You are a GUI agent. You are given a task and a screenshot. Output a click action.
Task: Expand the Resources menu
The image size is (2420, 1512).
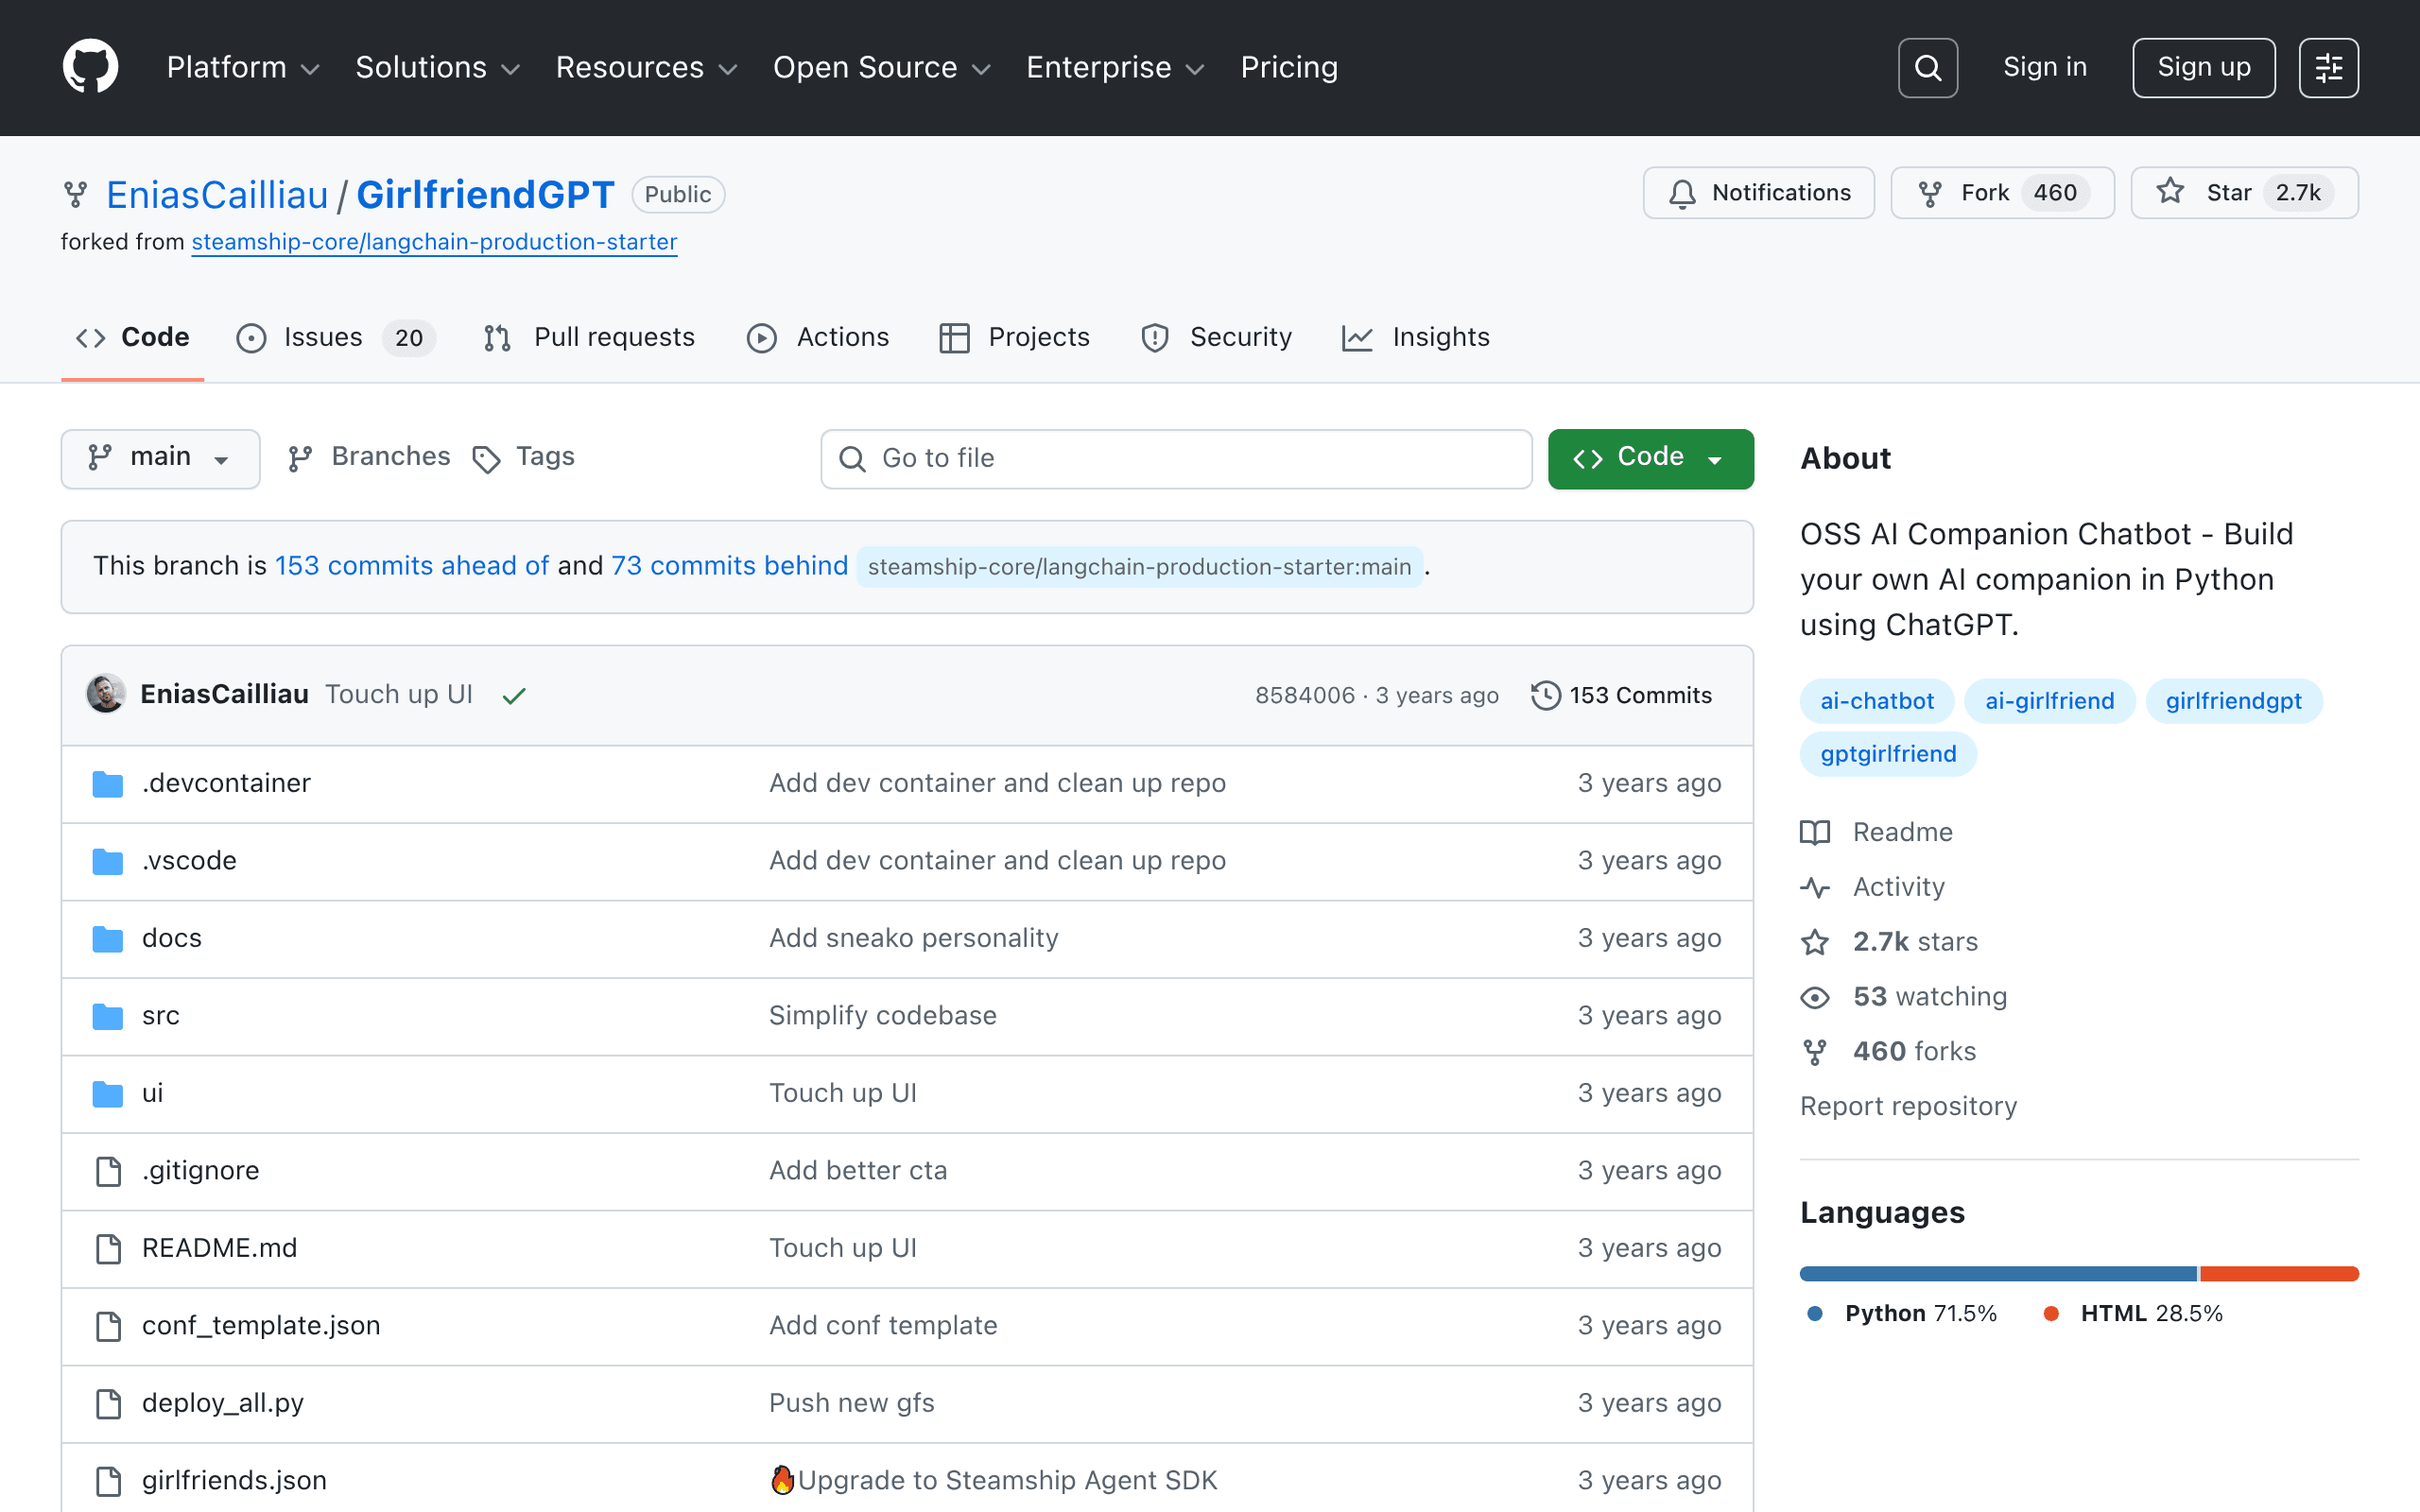coord(646,67)
